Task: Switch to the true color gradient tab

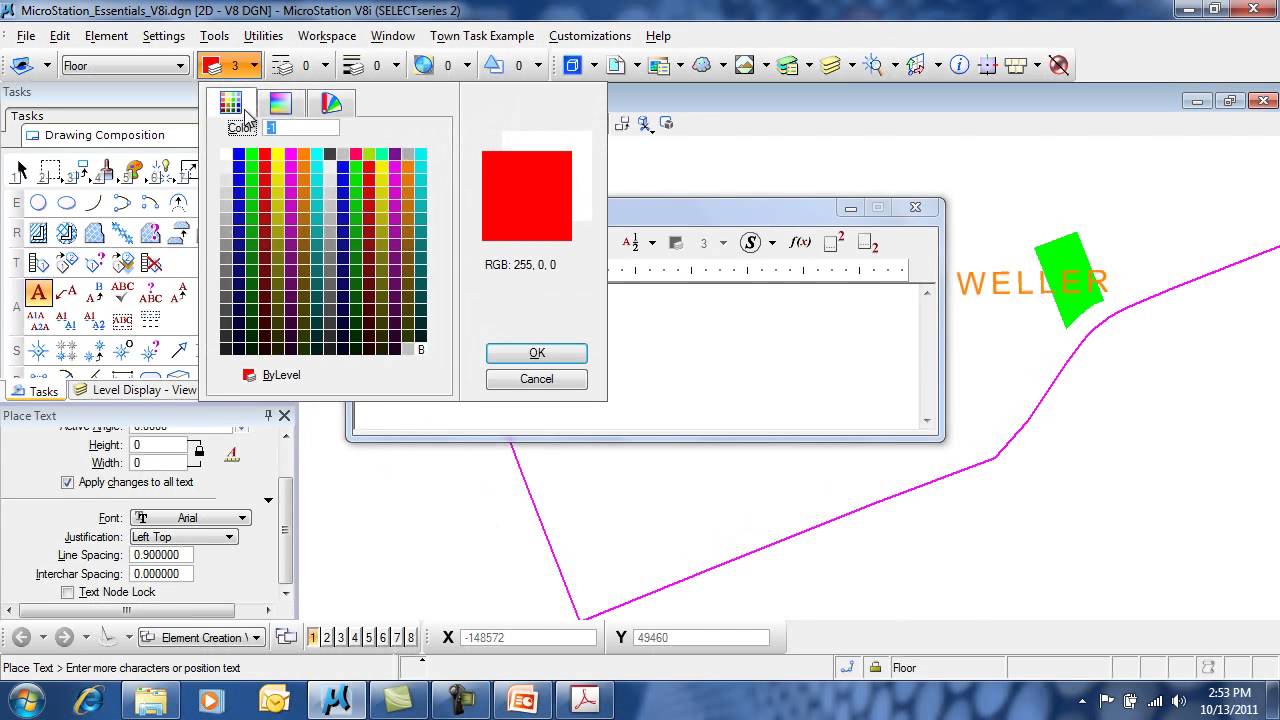Action: point(281,103)
